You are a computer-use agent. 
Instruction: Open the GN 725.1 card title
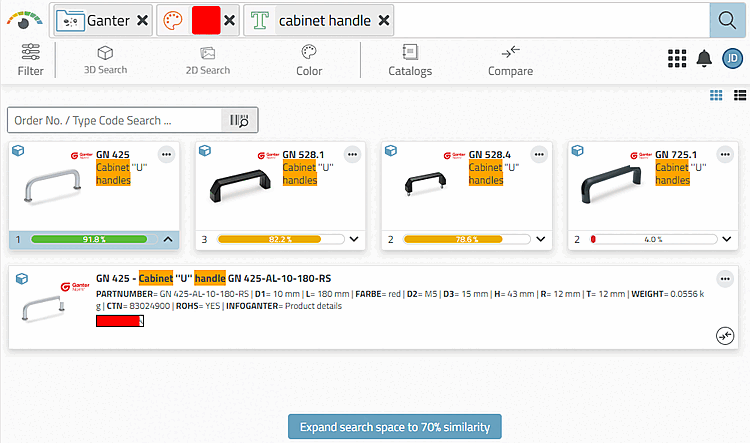pos(676,155)
